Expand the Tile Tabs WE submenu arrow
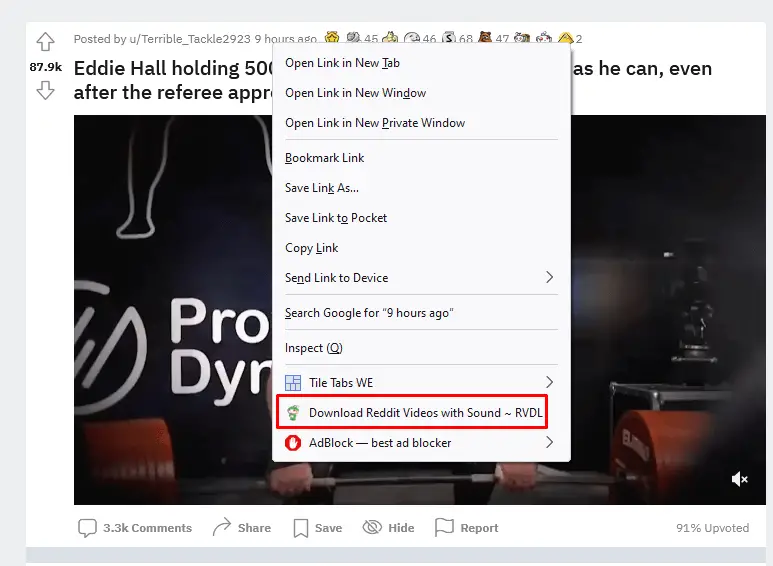The height and width of the screenshot is (566, 773). coord(550,382)
